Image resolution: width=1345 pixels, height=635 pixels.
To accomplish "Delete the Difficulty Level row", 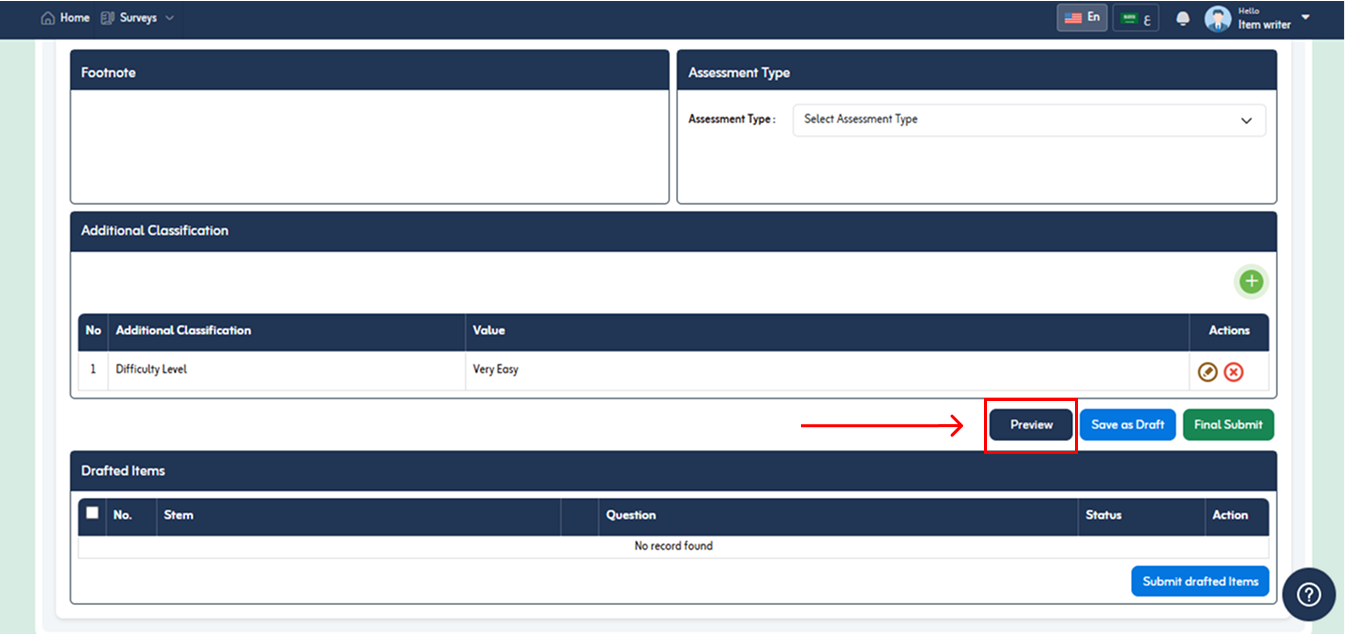I will point(1234,372).
